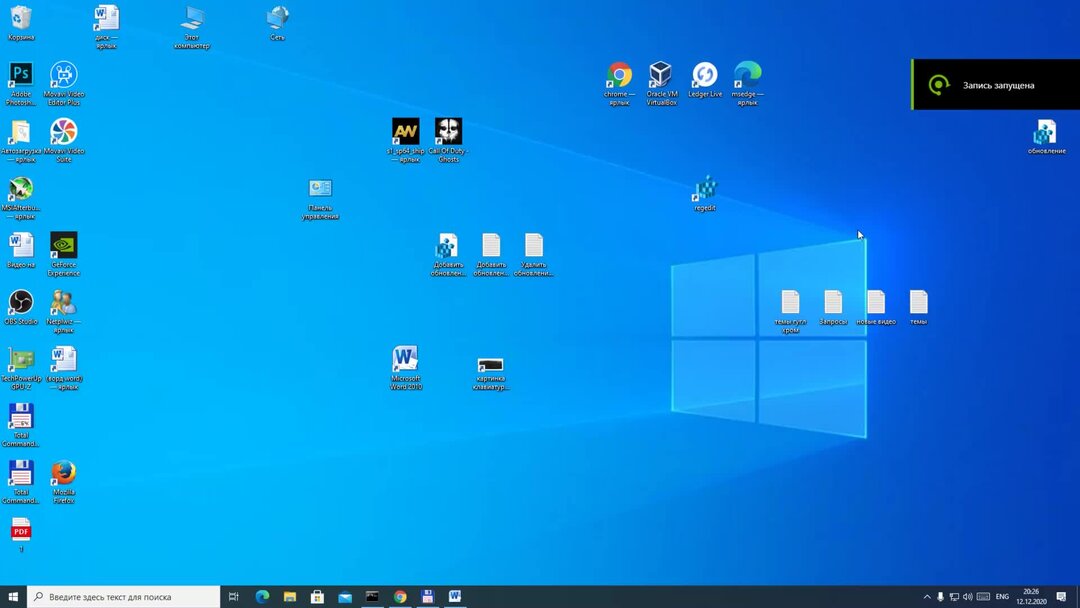Open the Windows Start menu
This screenshot has height=608, width=1080.
pyautogui.click(x=13, y=596)
